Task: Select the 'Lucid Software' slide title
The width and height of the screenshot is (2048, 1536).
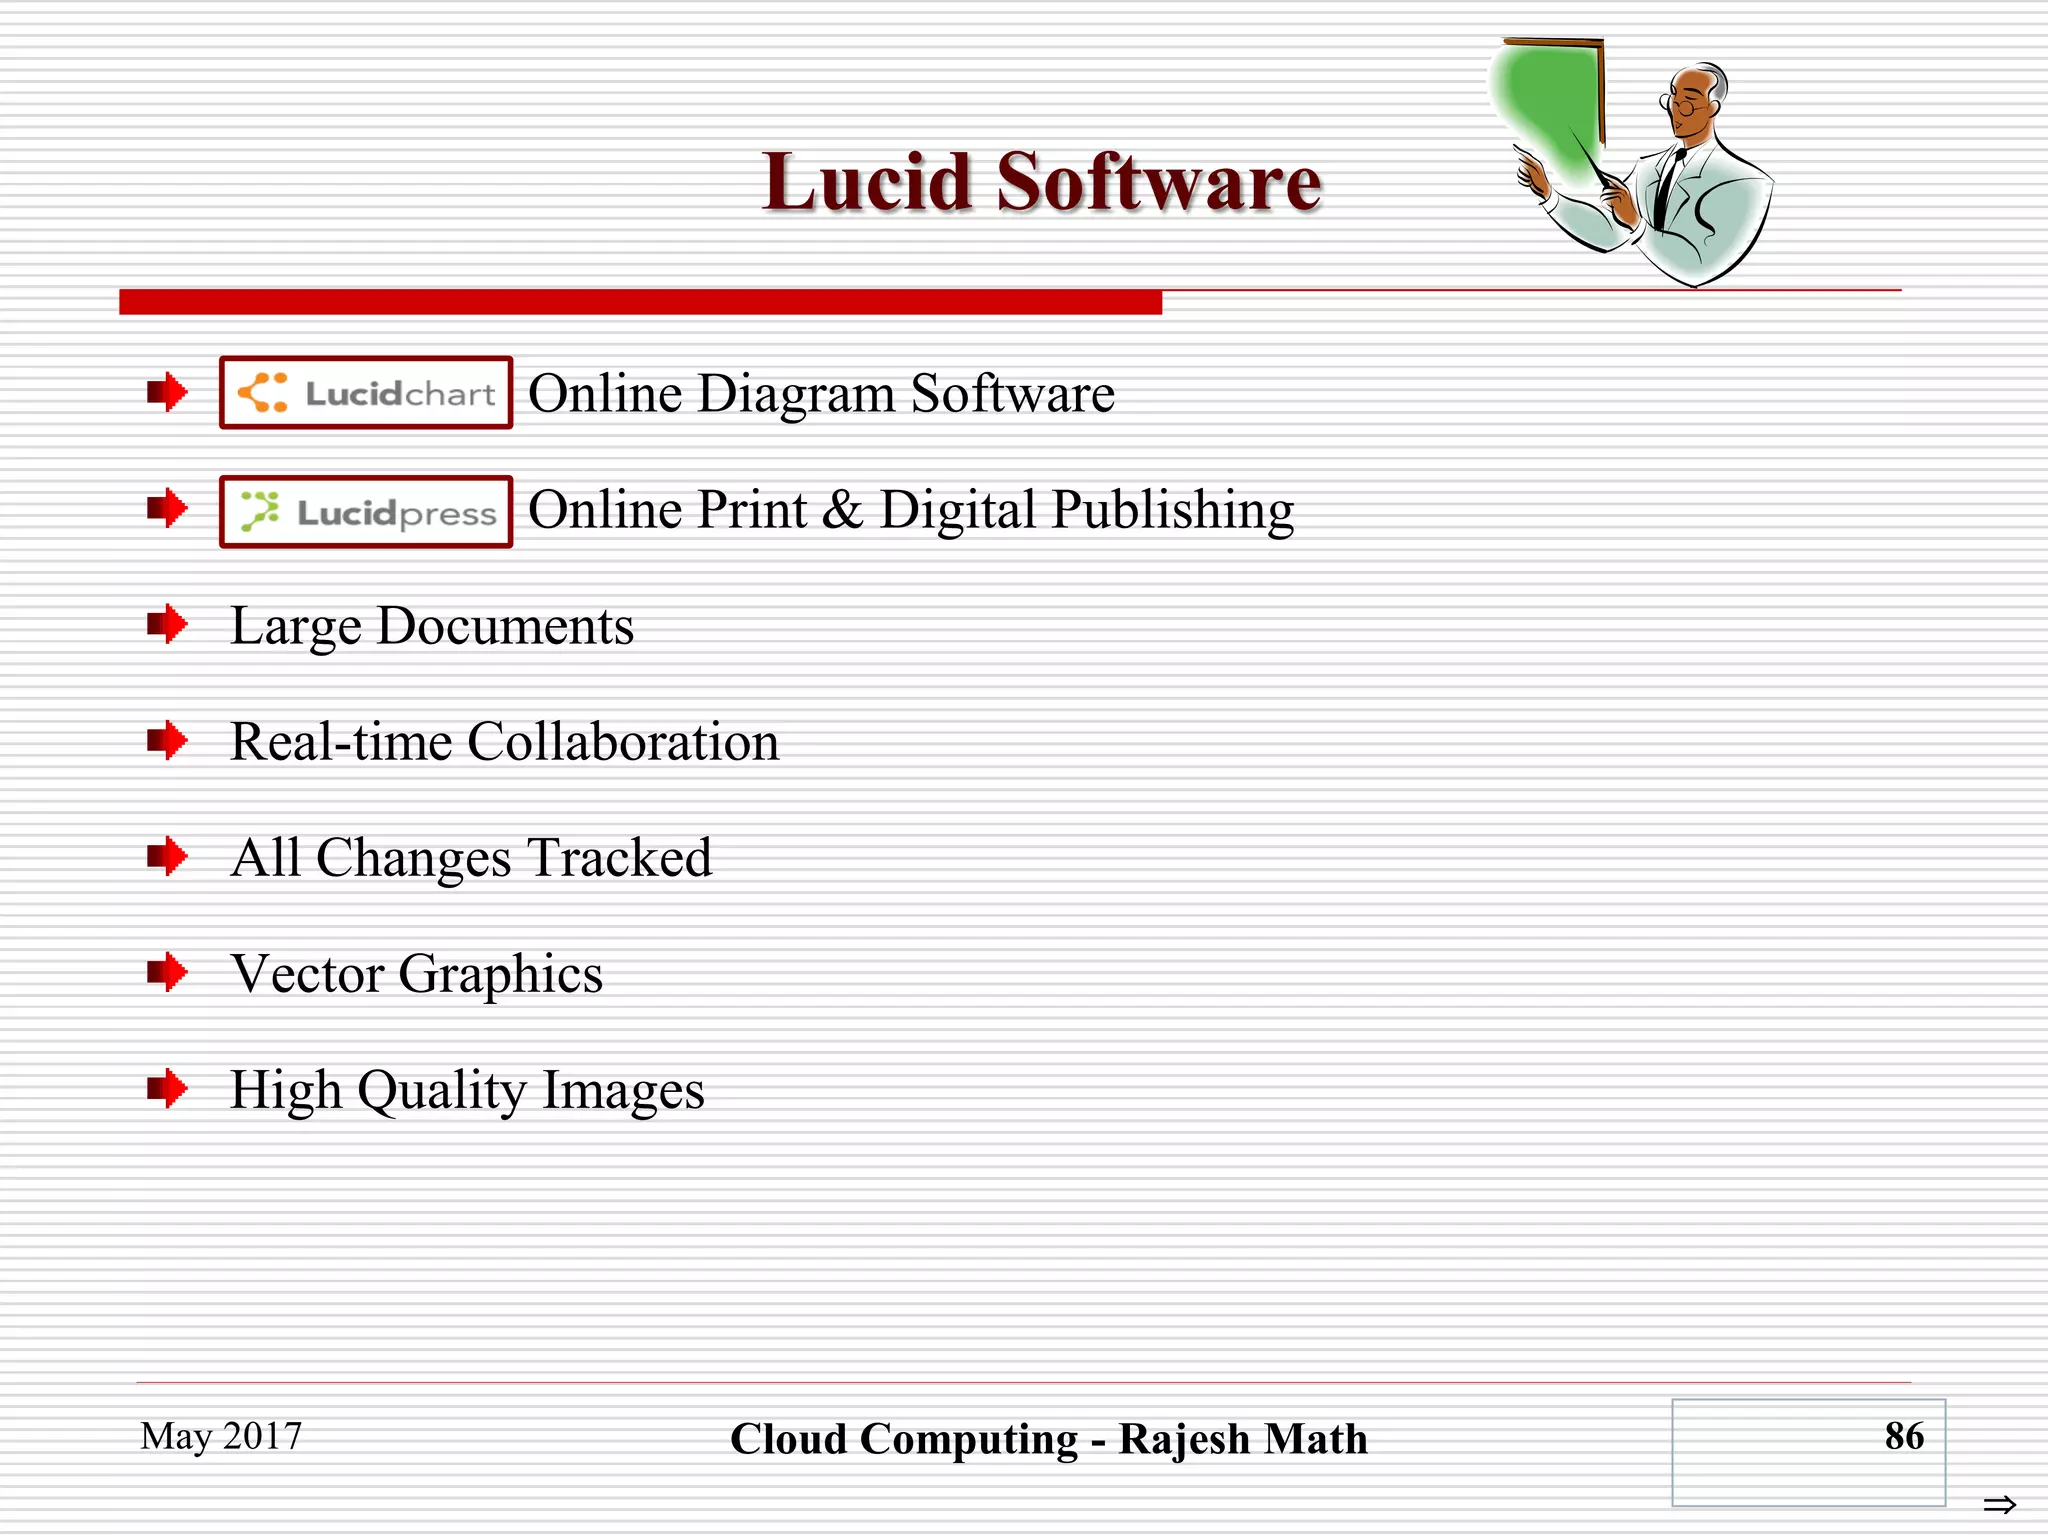Action: pos(1042,182)
